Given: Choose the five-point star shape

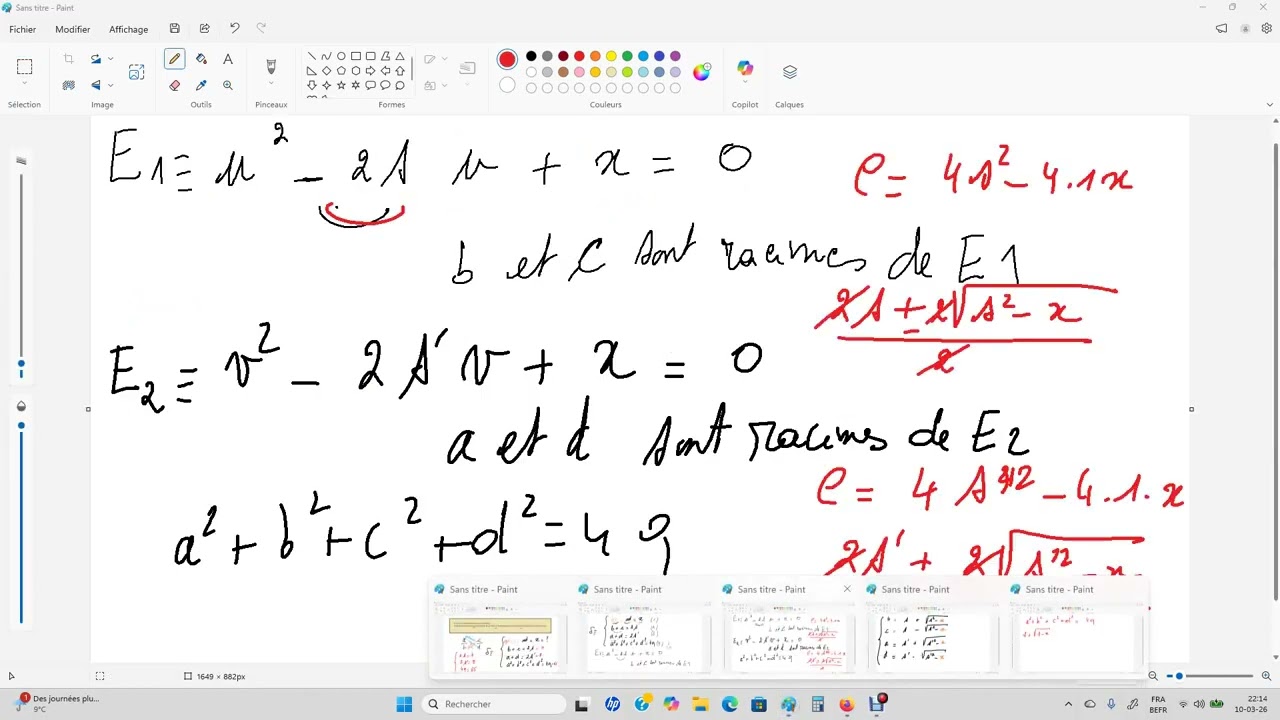Looking at the screenshot, I should point(341,85).
